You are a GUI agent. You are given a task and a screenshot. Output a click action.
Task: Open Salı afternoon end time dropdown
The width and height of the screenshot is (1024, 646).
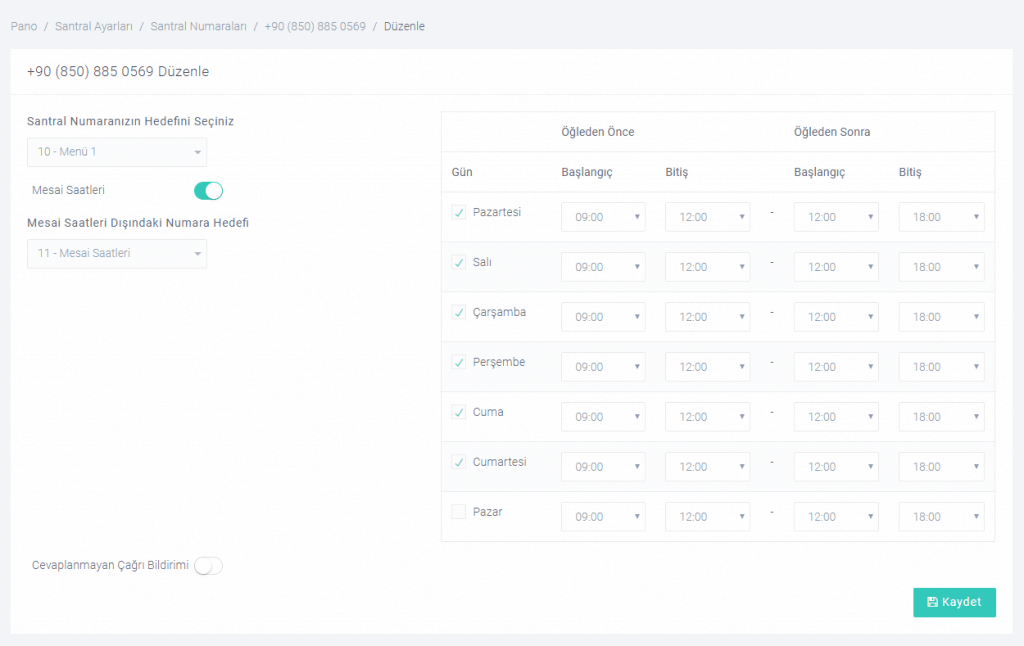point(941,267)
